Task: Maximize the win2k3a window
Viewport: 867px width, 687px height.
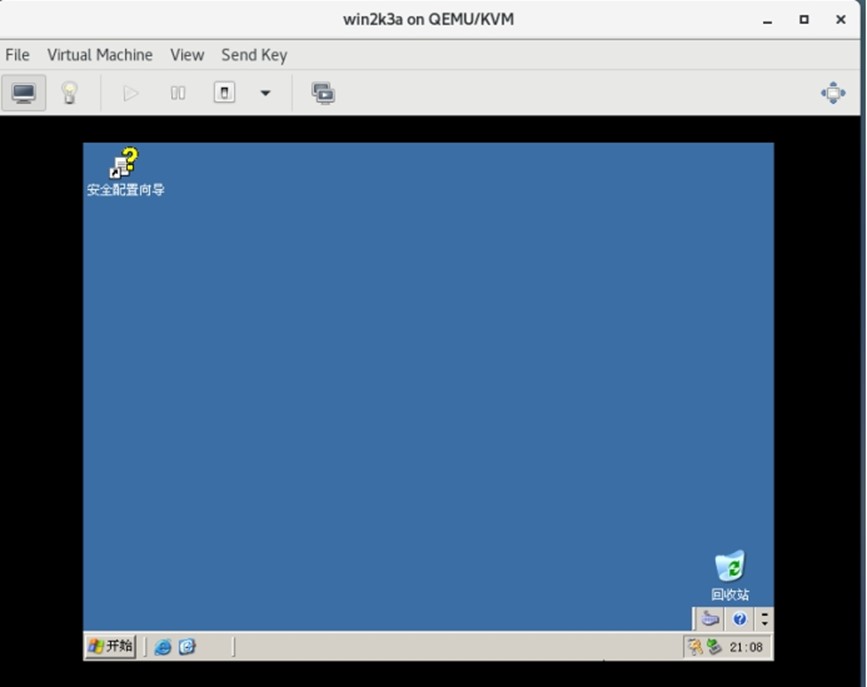Action: (x=804, y=20)
